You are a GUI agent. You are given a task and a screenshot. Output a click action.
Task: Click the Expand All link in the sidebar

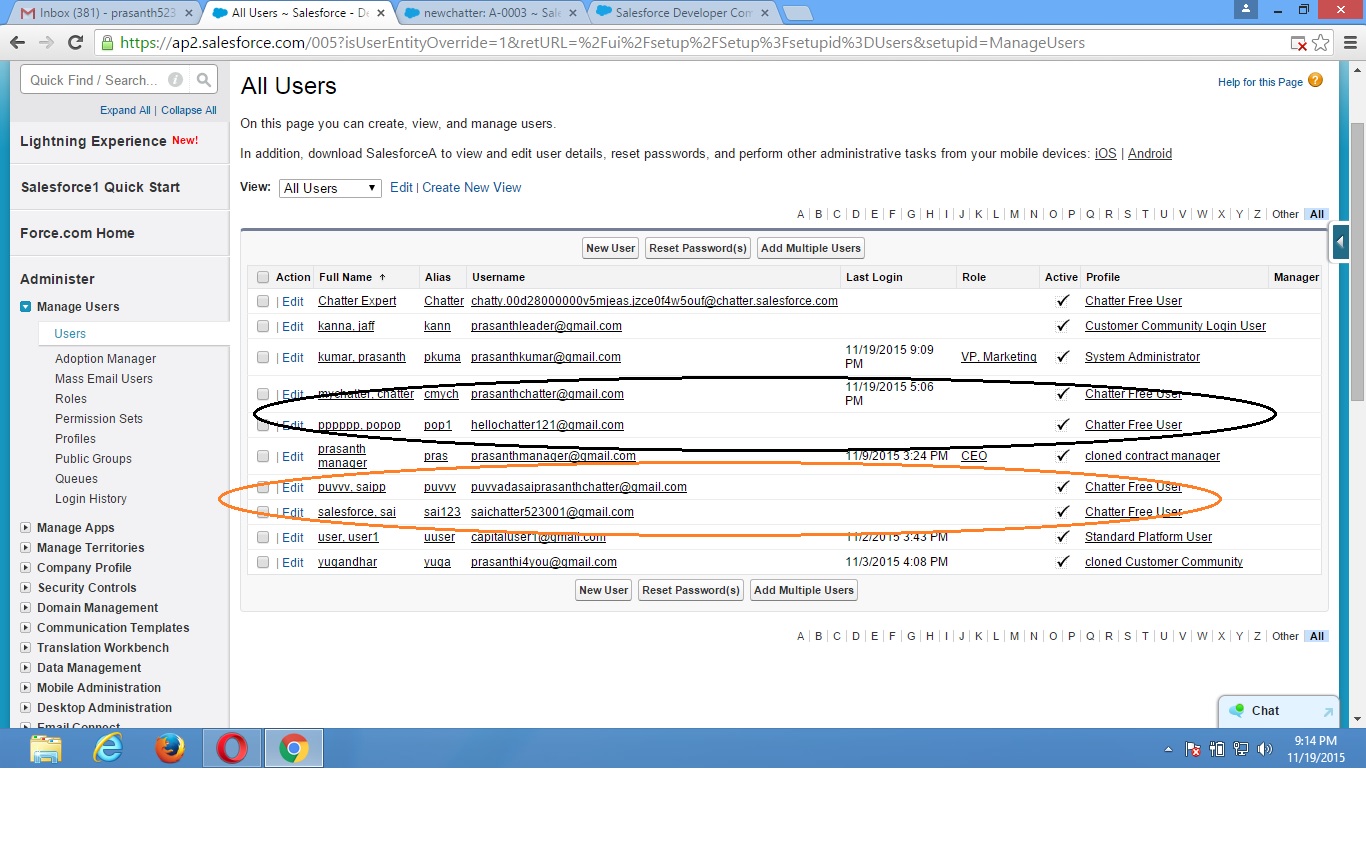coord(125,110)
